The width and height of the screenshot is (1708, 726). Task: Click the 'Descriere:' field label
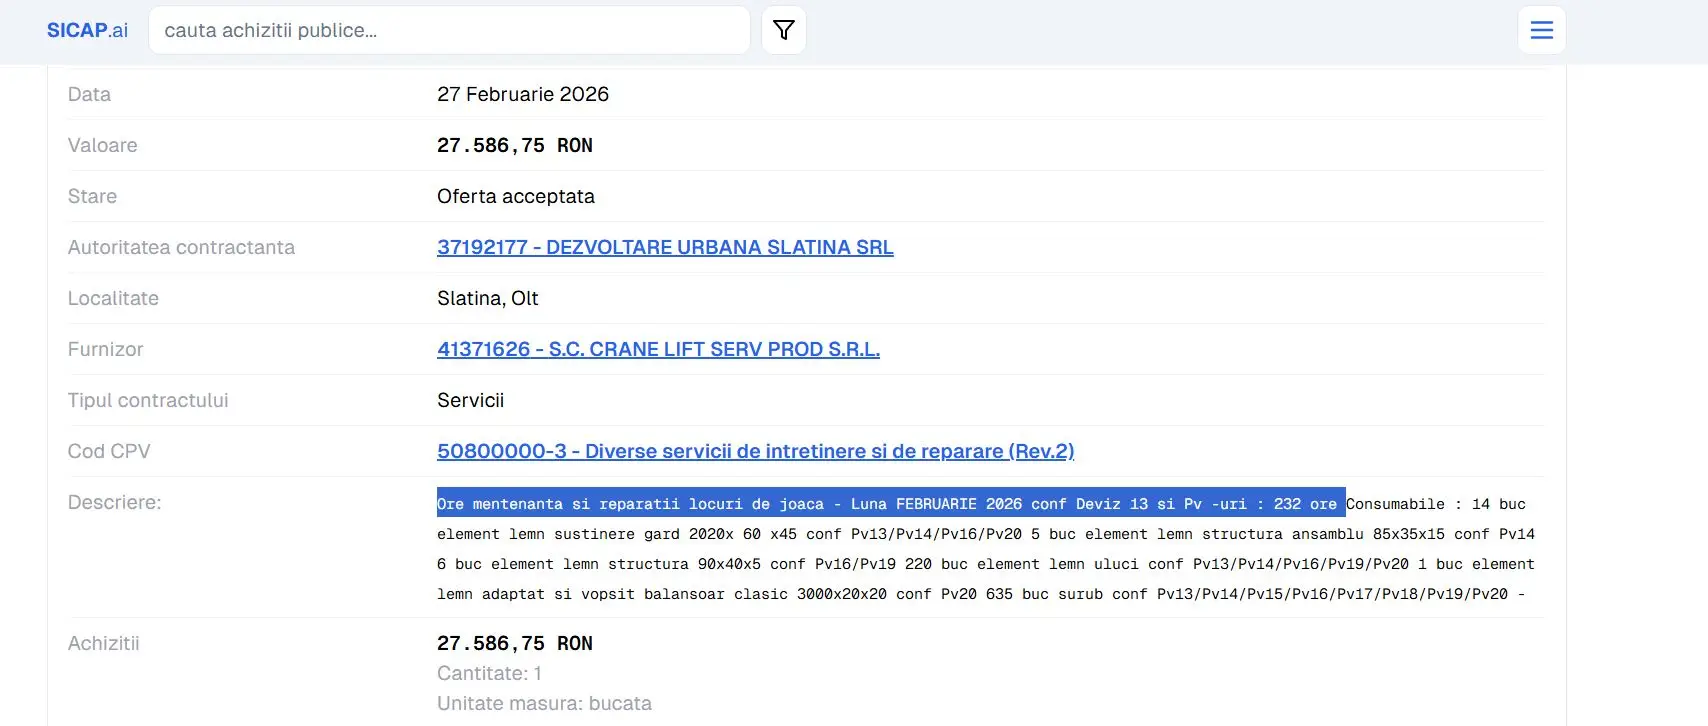(x=114, y=502)
